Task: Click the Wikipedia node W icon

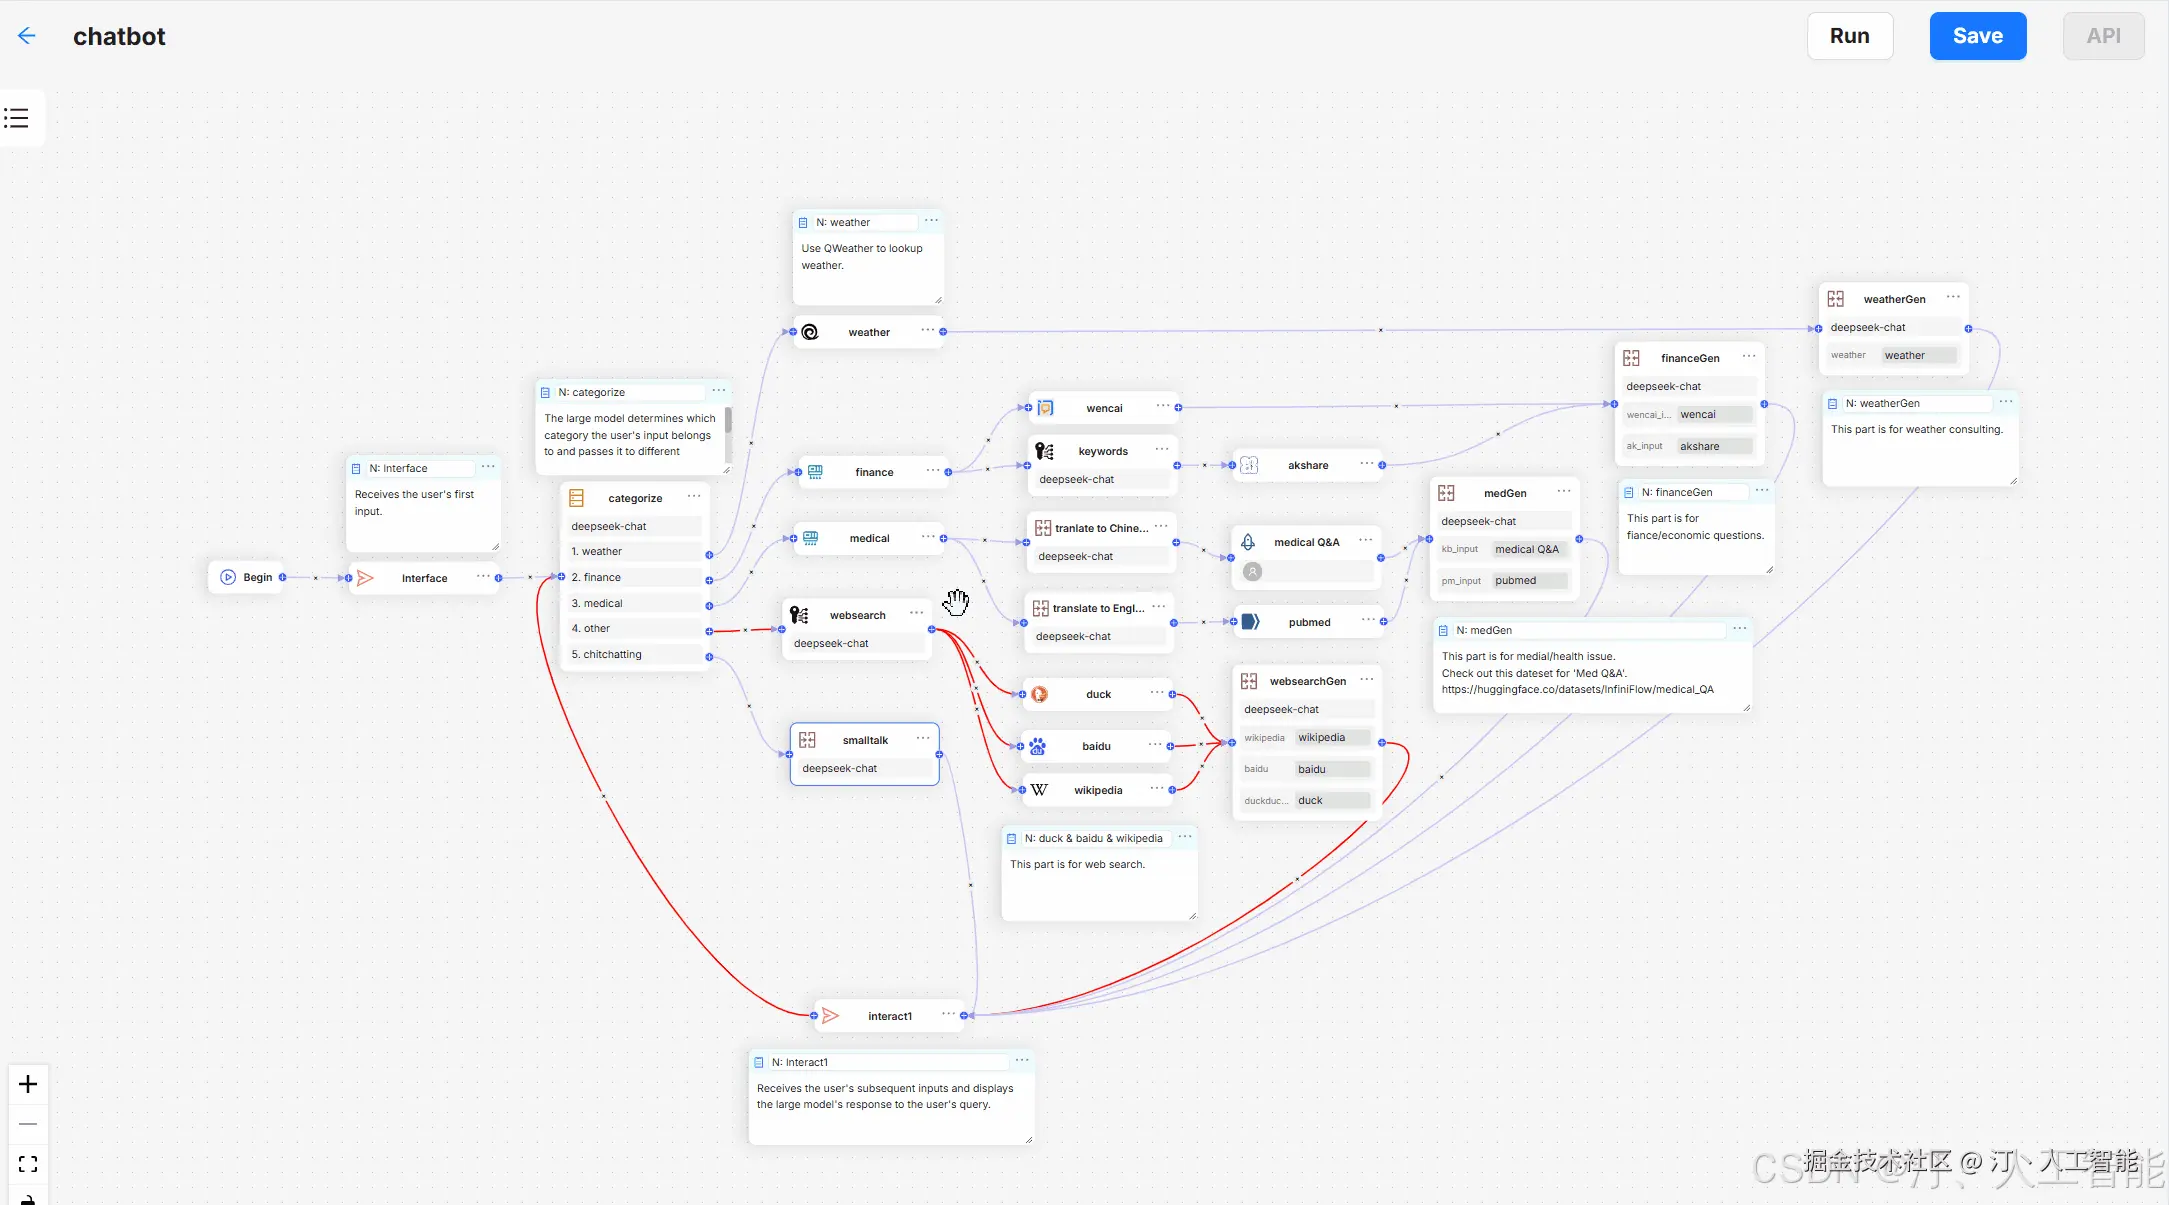Action: (x=1039, y=790)
